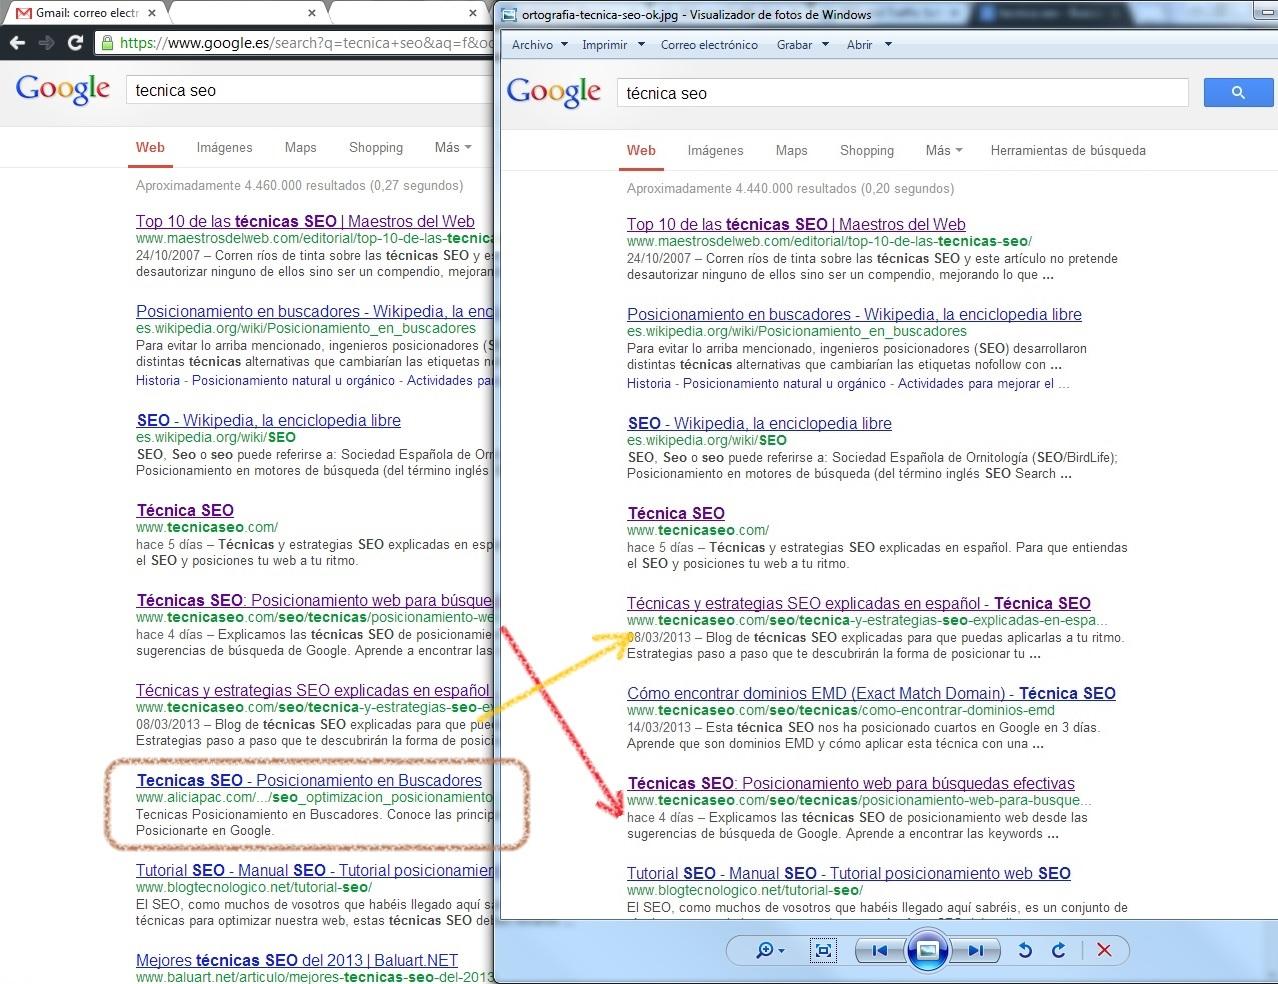Skip to the next photo
The image size is (1278, 984).
pos(976,950)
